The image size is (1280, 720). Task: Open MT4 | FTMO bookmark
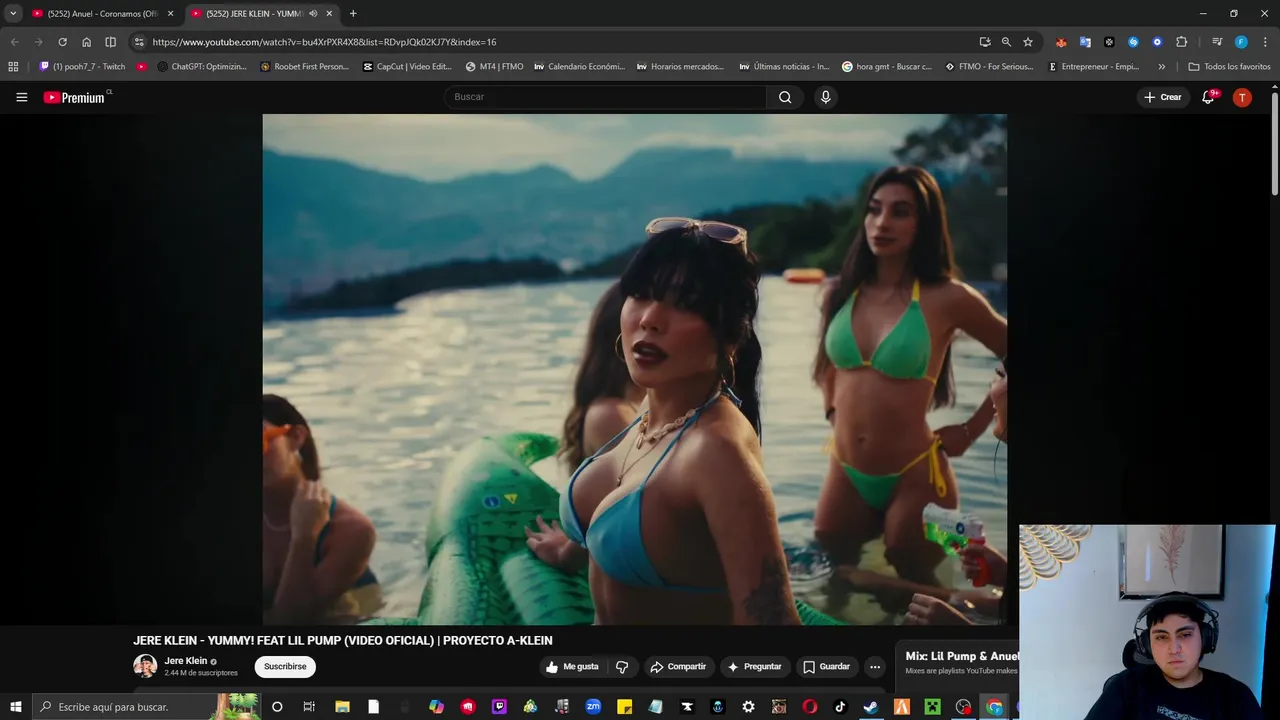[494, 67]
